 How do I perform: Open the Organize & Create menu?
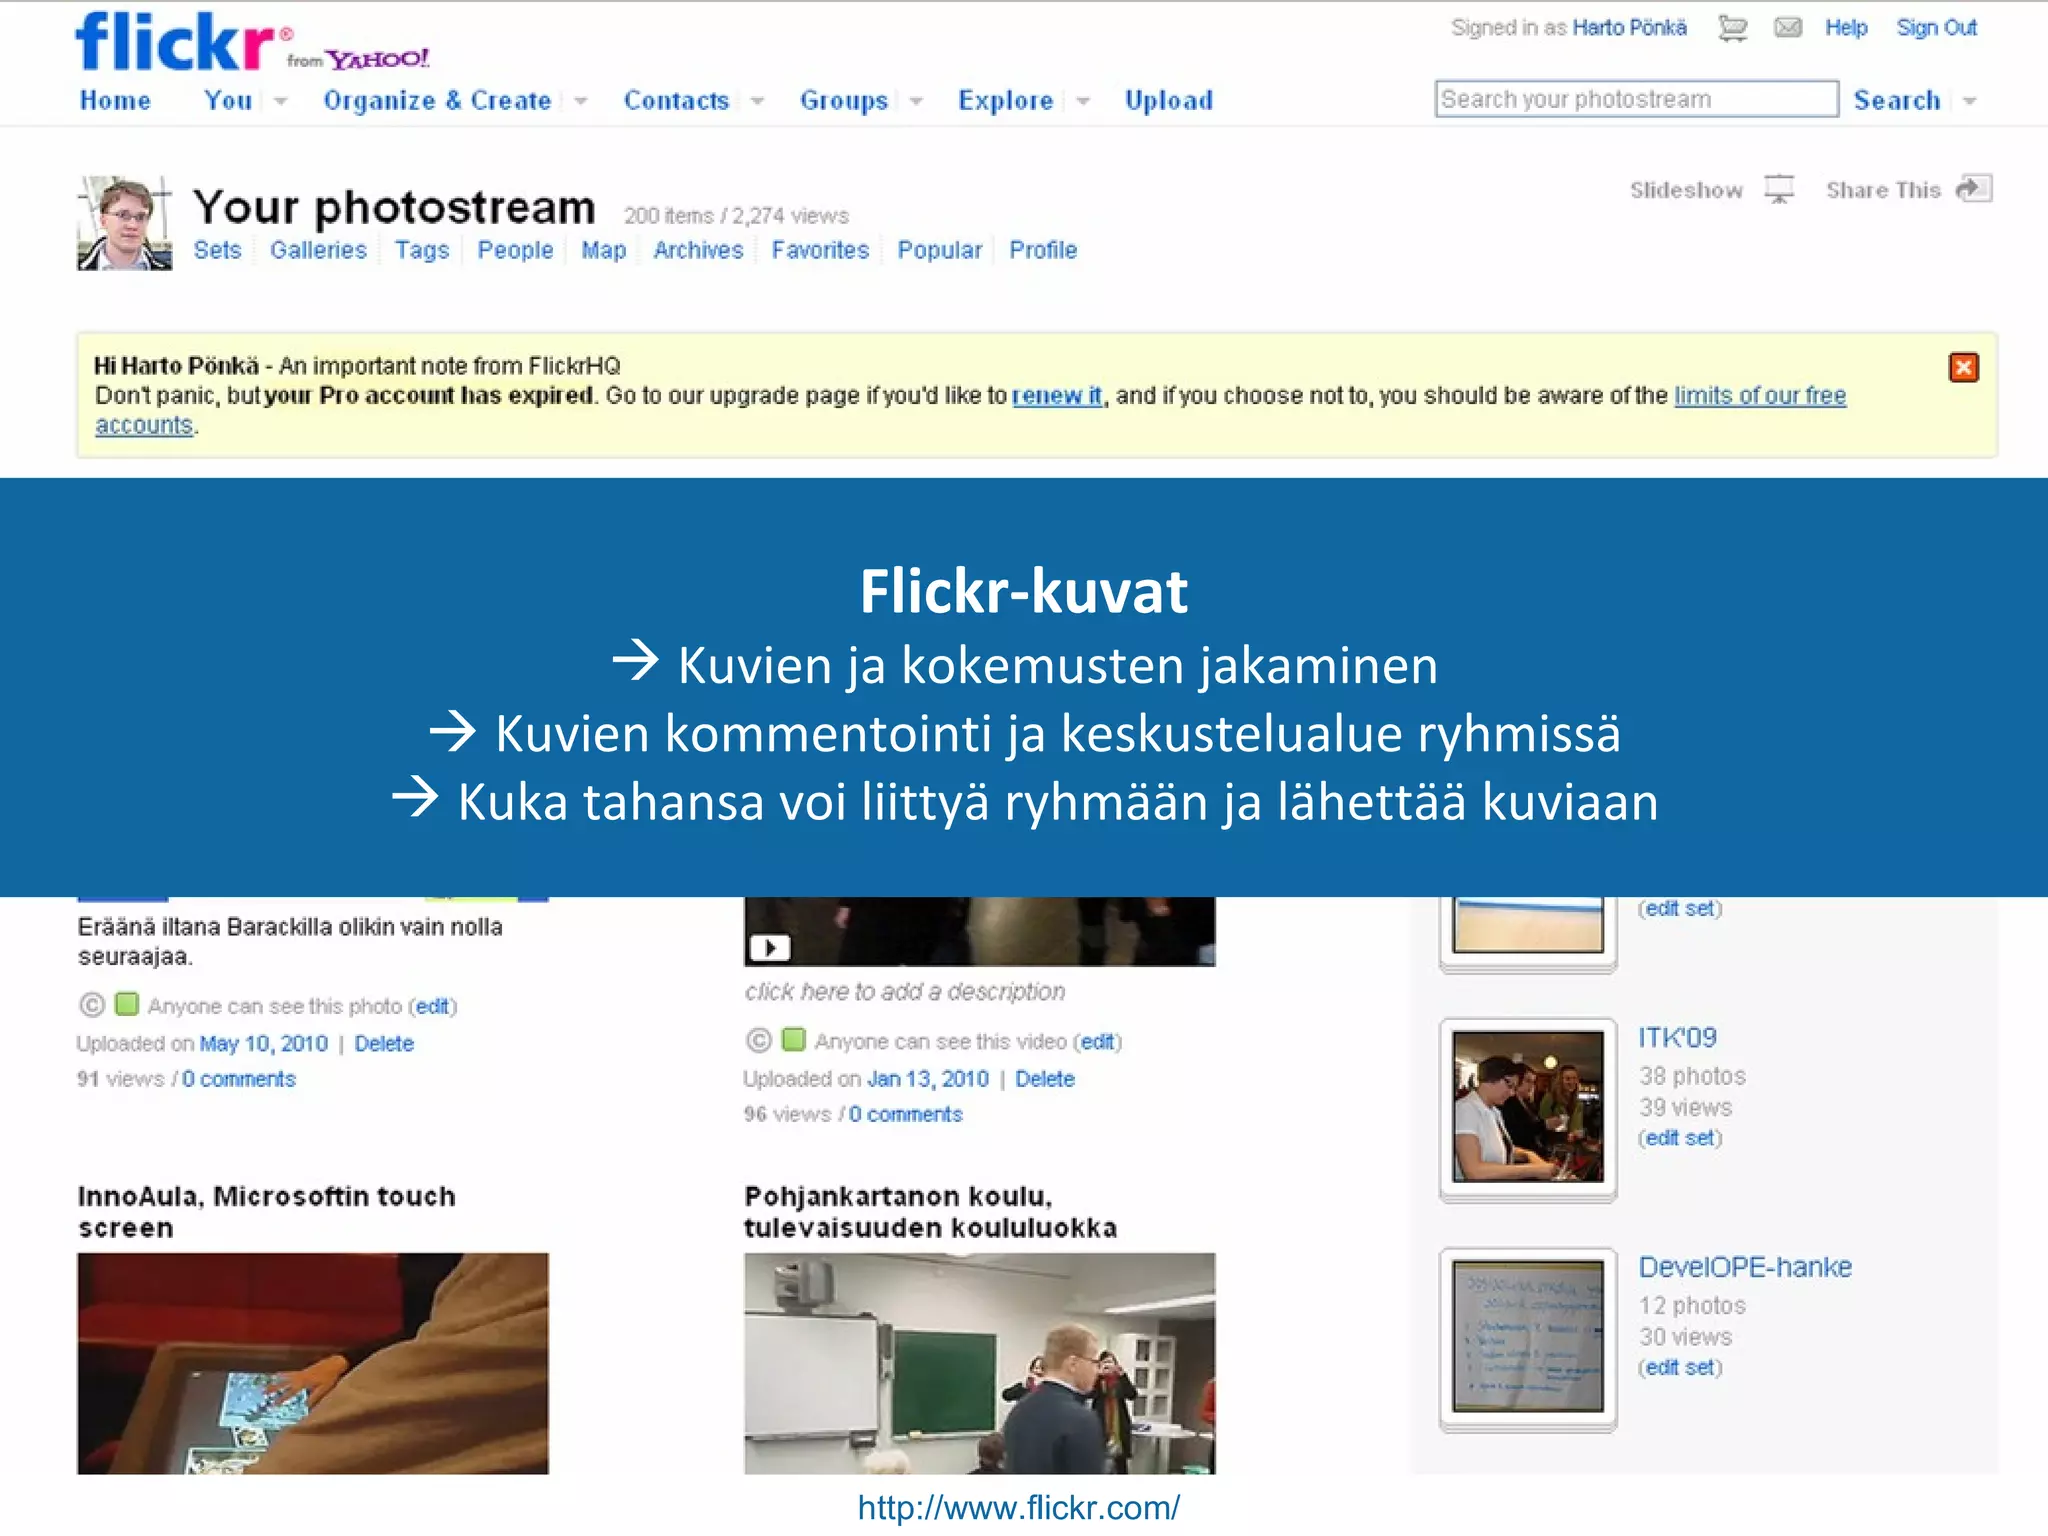click(437, 100)
